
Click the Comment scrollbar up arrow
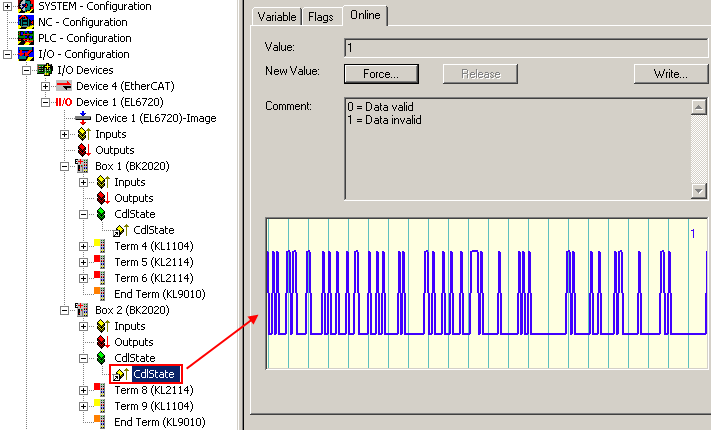[699, 107]
